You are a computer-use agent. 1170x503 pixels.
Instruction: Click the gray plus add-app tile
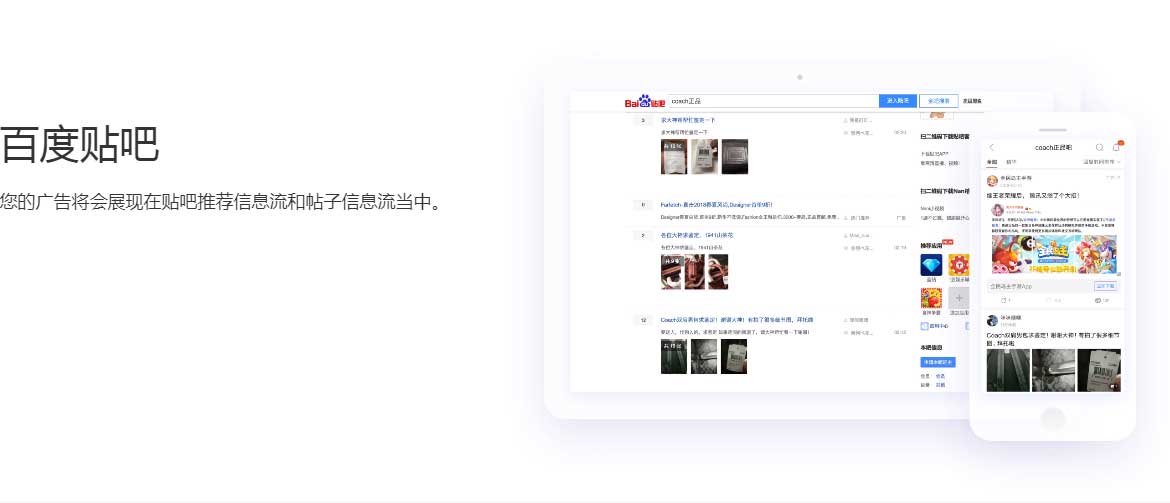click(x=959, y=298)
